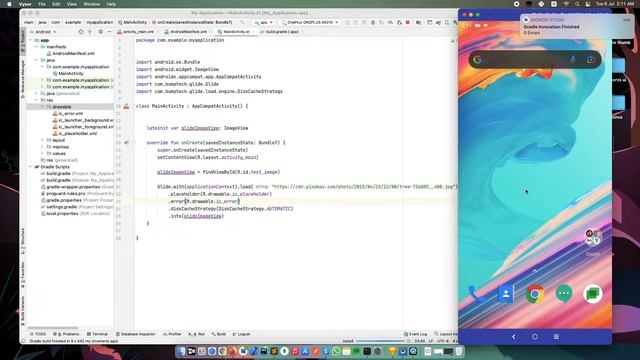Hide the project panel with minus icon
The width and height of the screenshot is (640, 360).
coord(109,31)
